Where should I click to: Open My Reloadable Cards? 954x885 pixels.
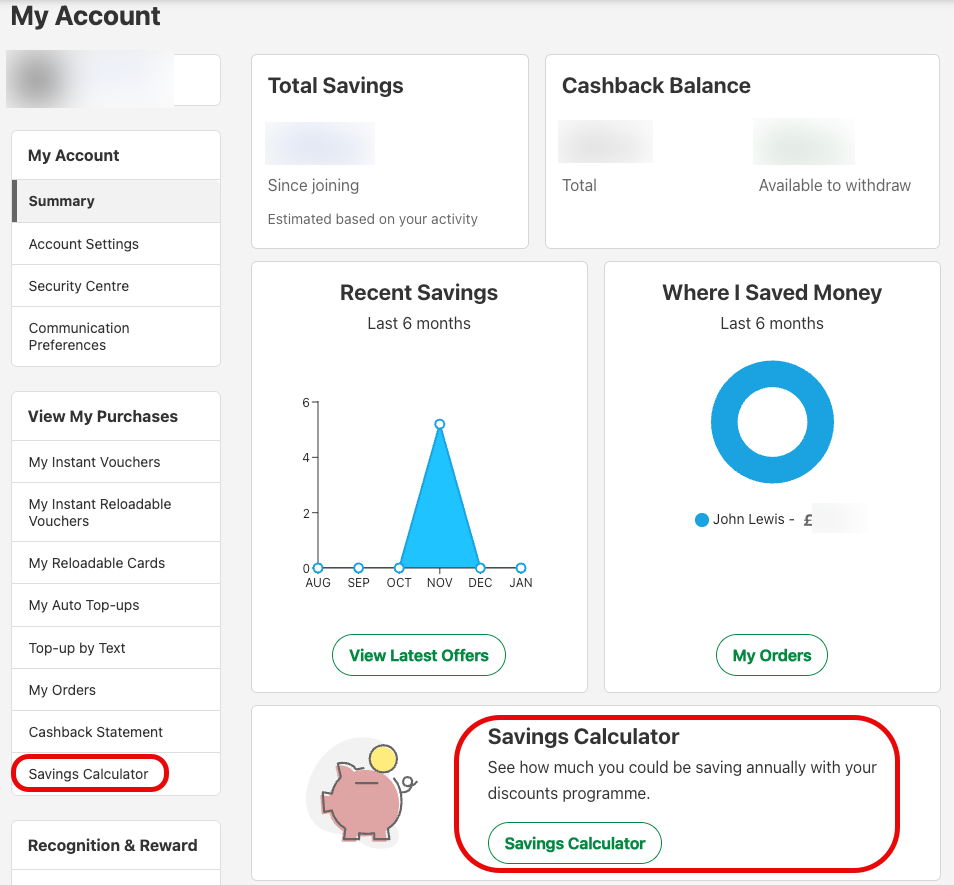click(97, 563)
